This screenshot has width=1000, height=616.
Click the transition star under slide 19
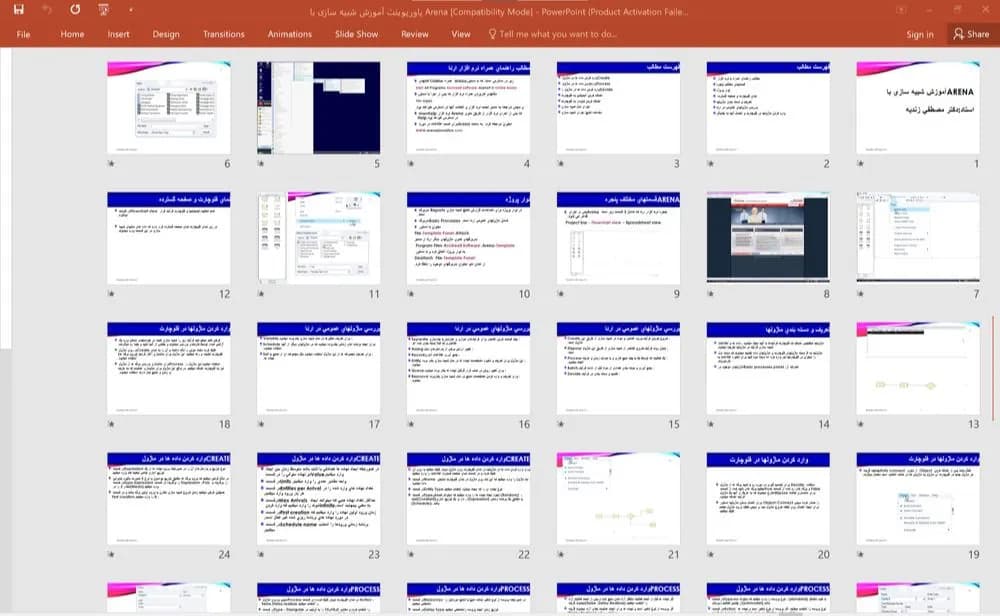point(860,555)
